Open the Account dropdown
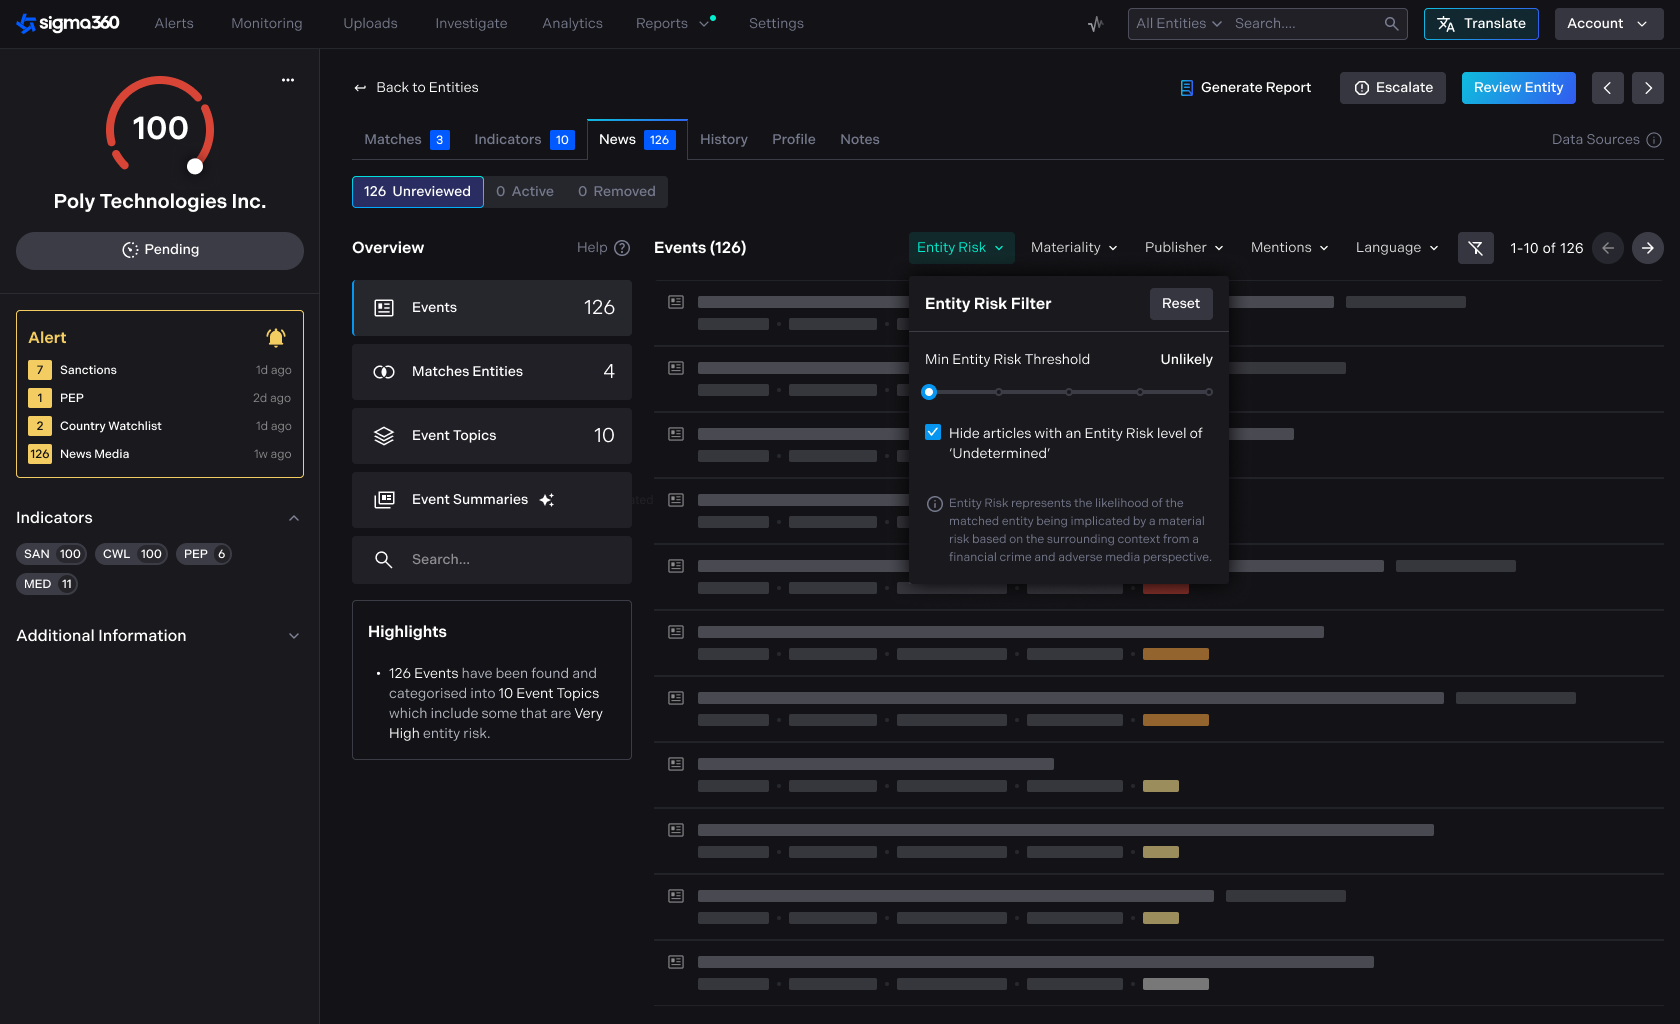The image size is (1680, 1024). point(1609,24)
